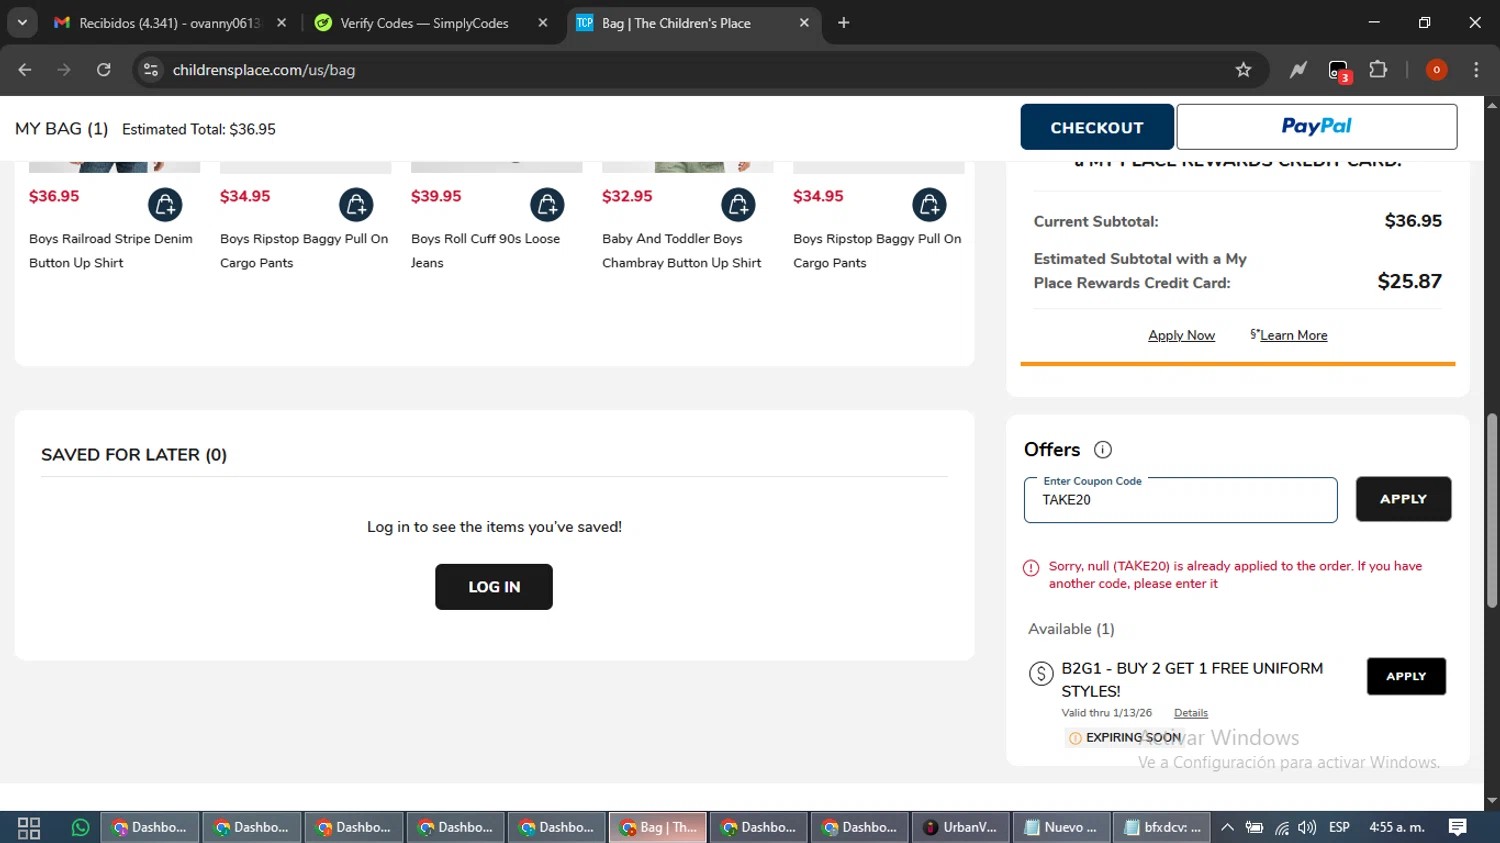1500x843 pixels.
Task: Add the $36.95 Boys Railroad Stripe Denim shirt to bag
Action: coord(165,205)
